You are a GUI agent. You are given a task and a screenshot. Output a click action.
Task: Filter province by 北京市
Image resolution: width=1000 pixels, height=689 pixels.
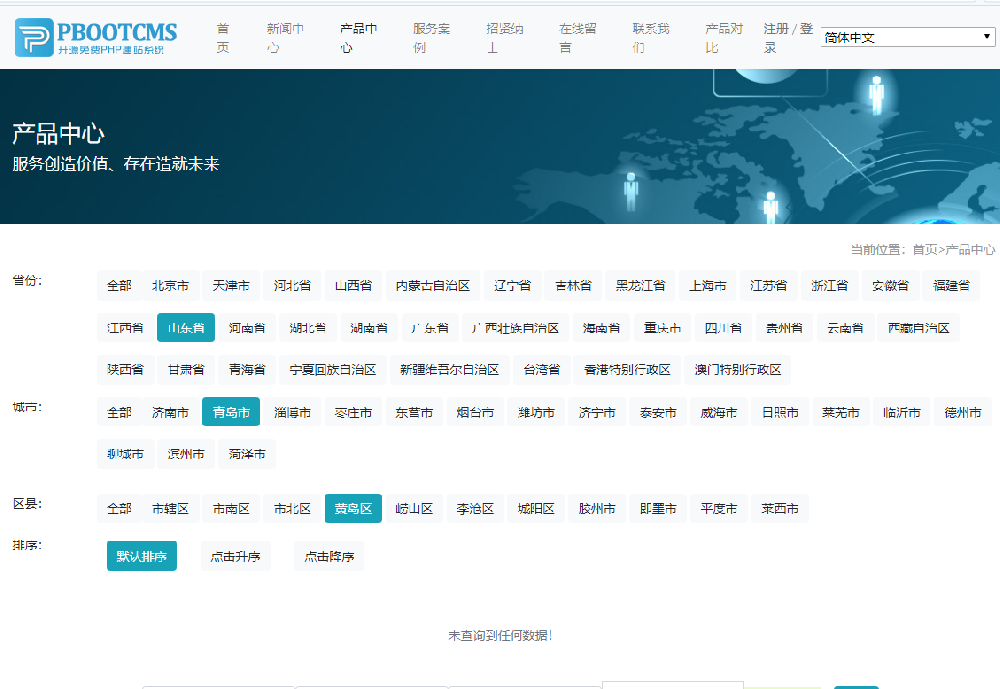pyautogui.click(x=171, y=286)
